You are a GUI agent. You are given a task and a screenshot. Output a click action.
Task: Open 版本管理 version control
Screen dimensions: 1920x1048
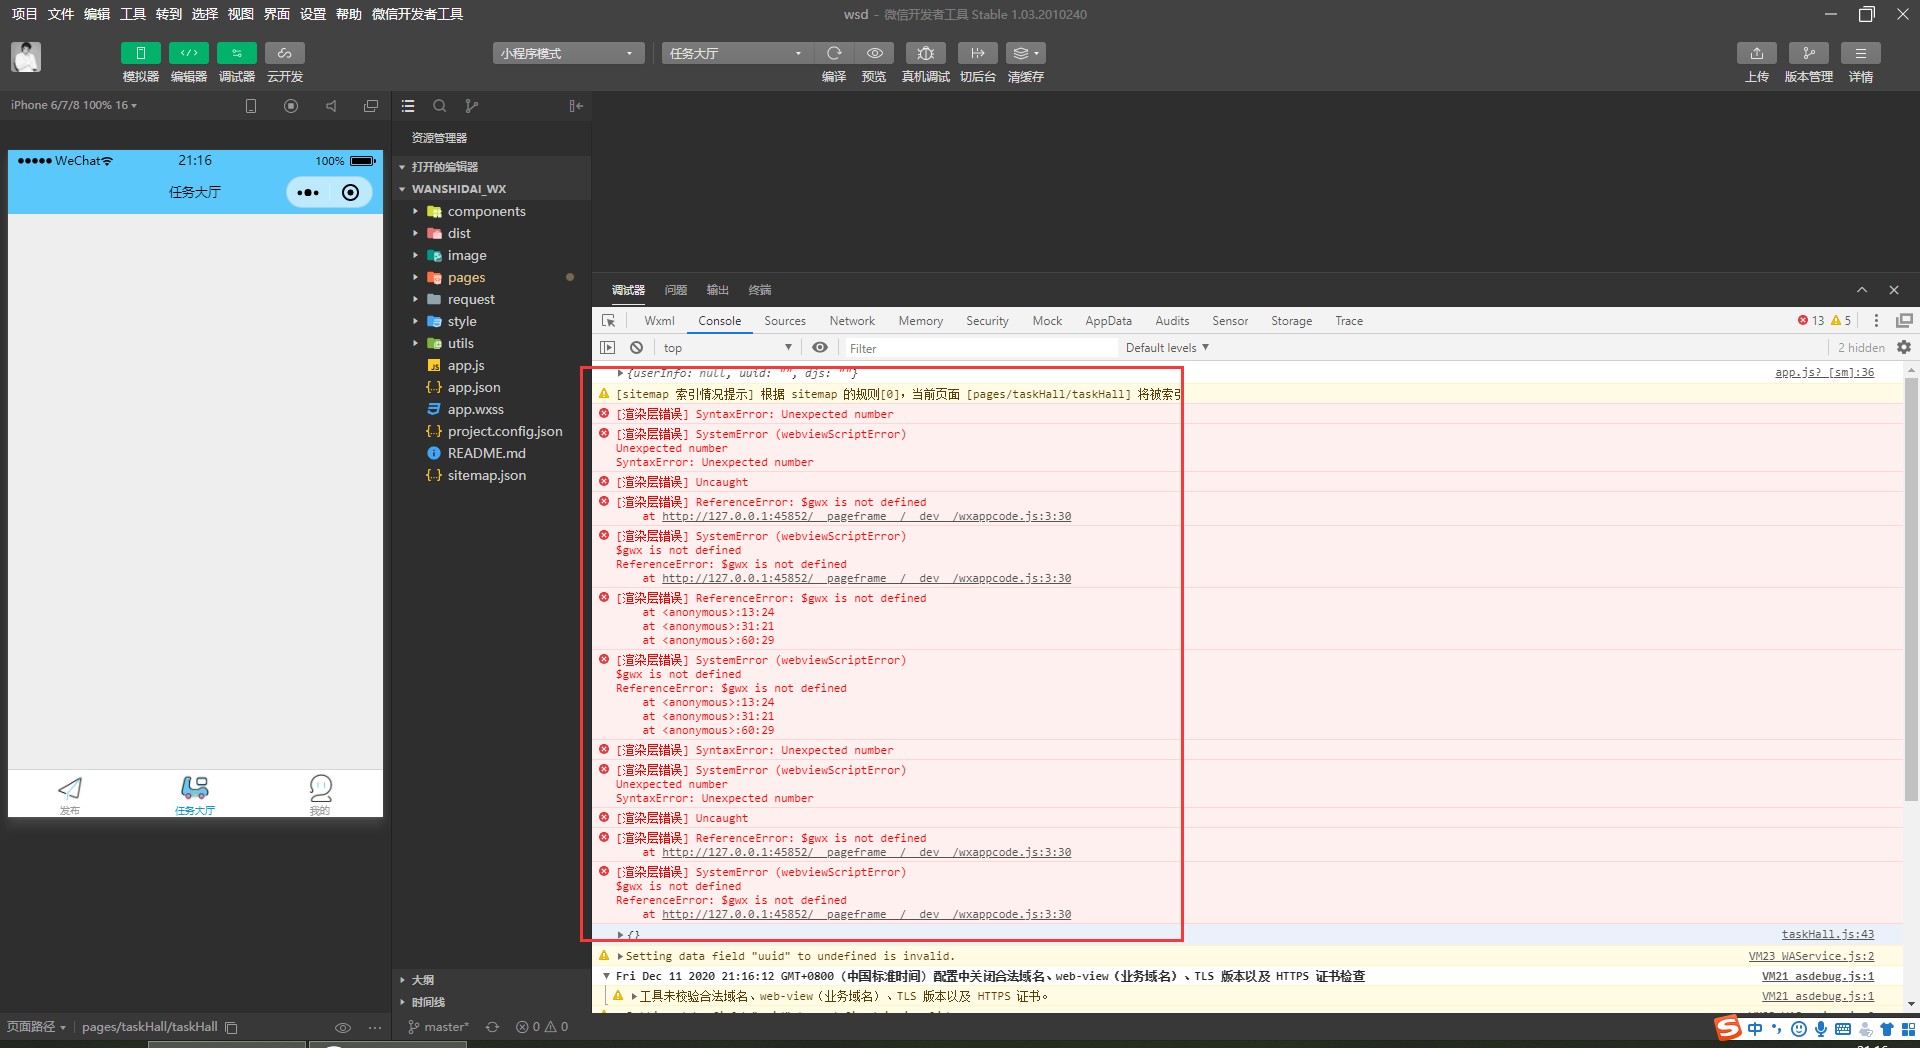point(1809,53)
